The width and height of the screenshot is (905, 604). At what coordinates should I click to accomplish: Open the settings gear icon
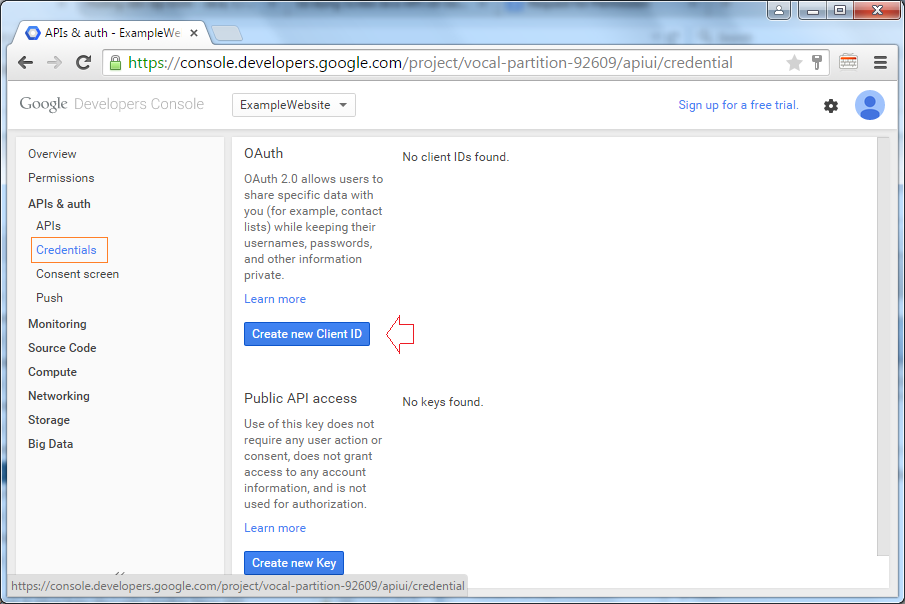coord(831,106)
